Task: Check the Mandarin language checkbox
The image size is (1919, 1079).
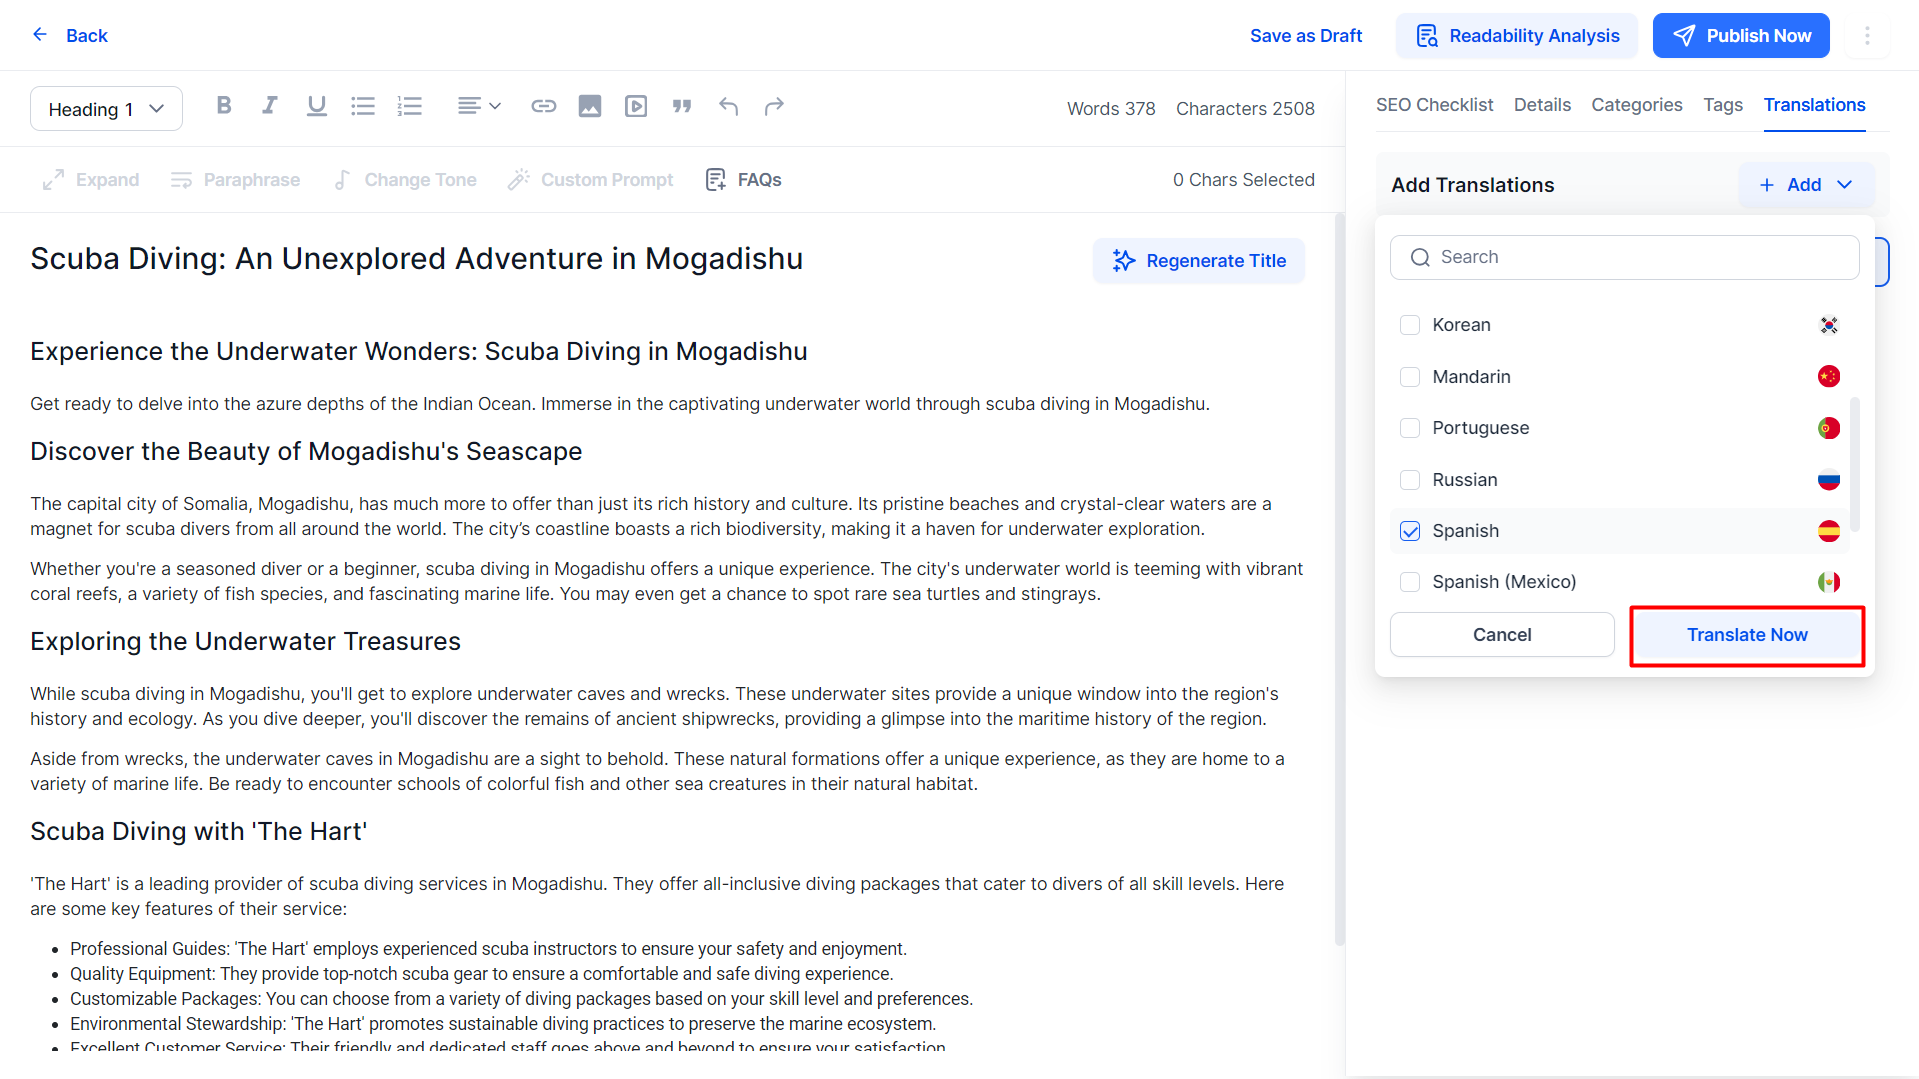Action: click(1410, 377)
